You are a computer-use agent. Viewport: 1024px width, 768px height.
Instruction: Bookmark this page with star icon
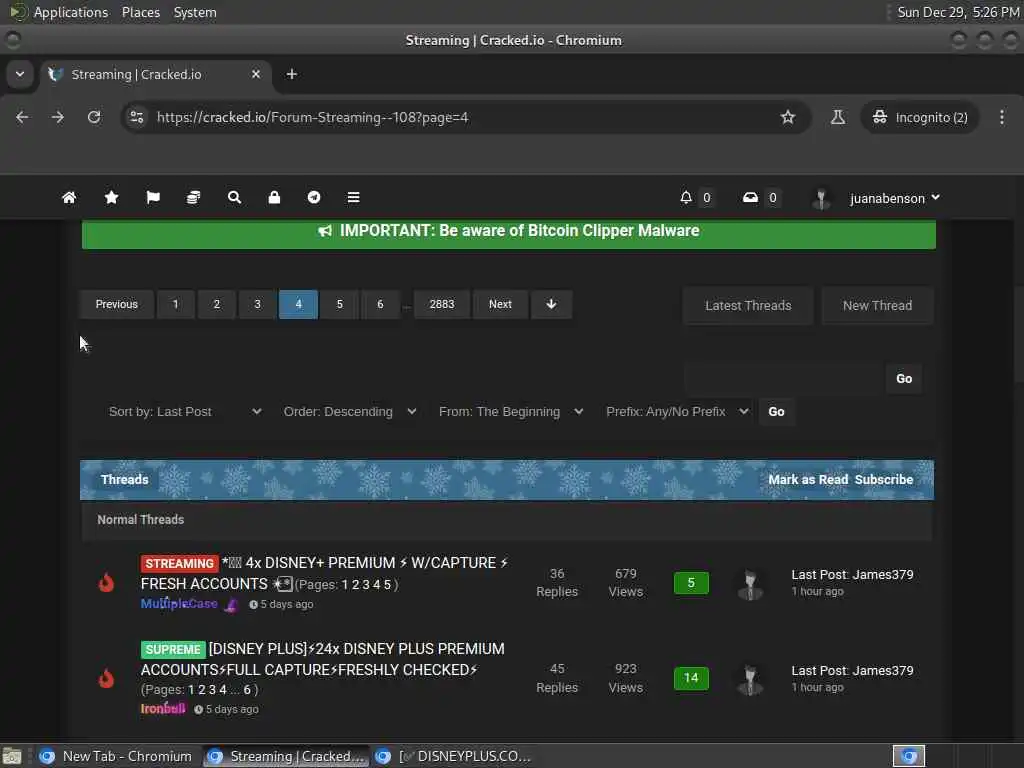coord(788,117)
